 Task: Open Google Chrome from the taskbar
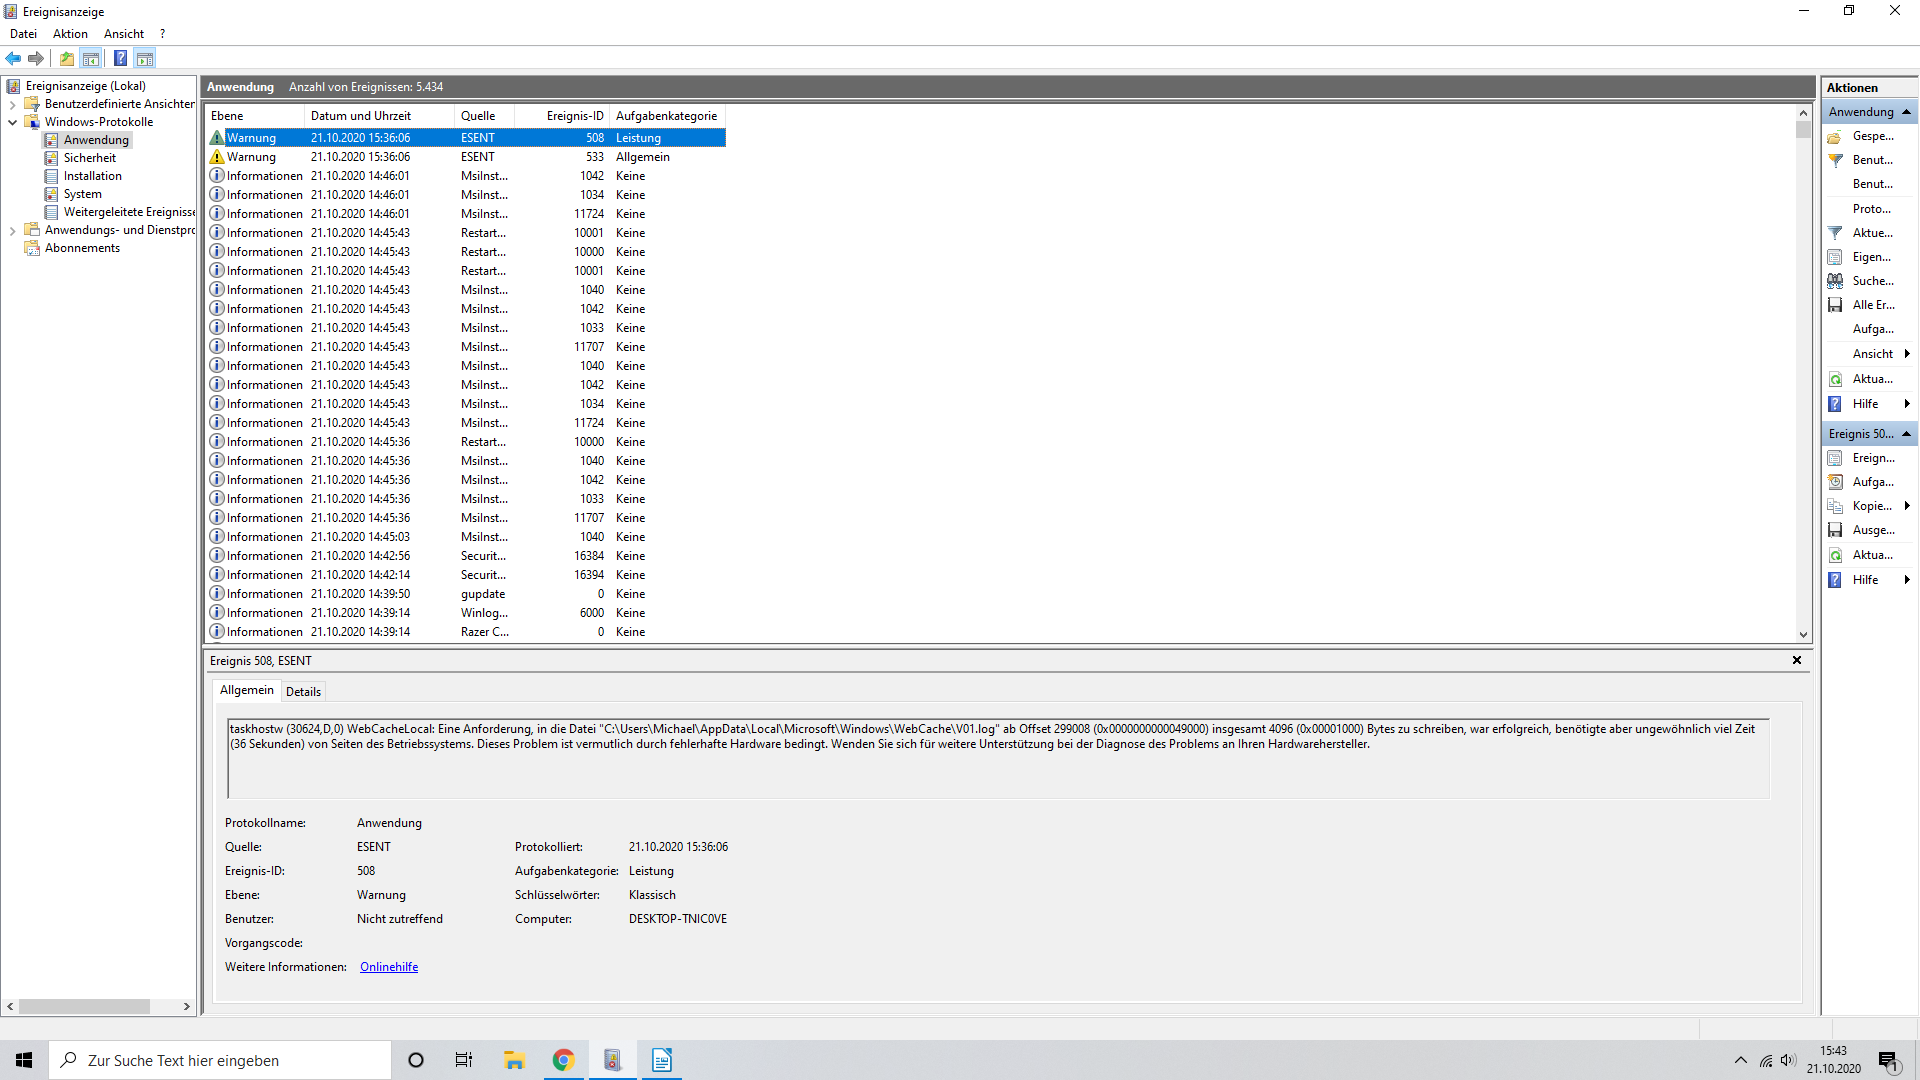[x=563, y=1060]
